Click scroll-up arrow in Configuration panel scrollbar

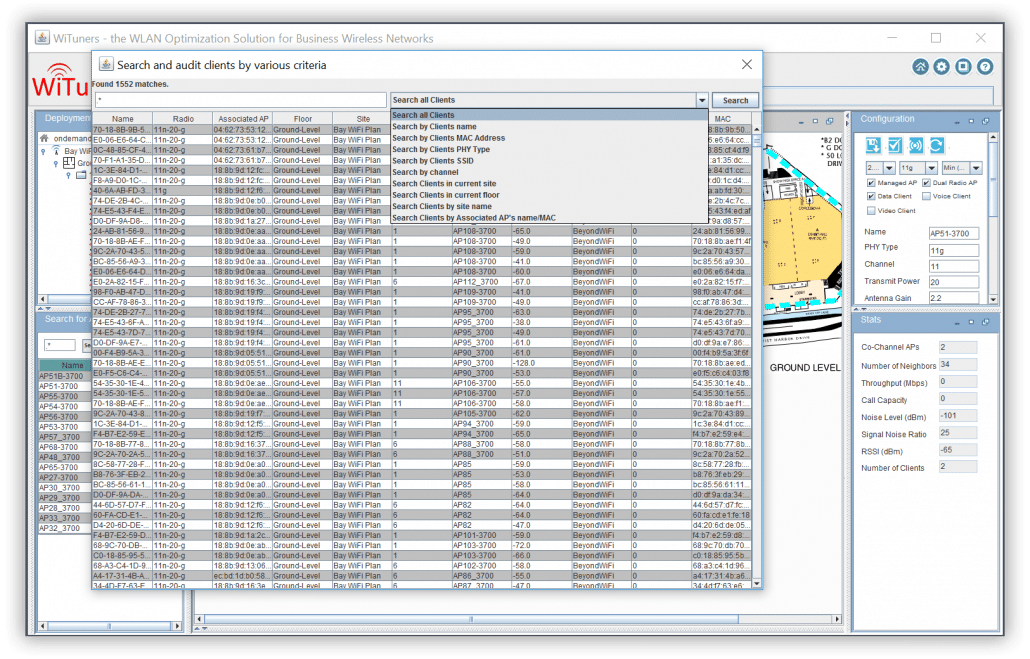[x=993, y=137]
